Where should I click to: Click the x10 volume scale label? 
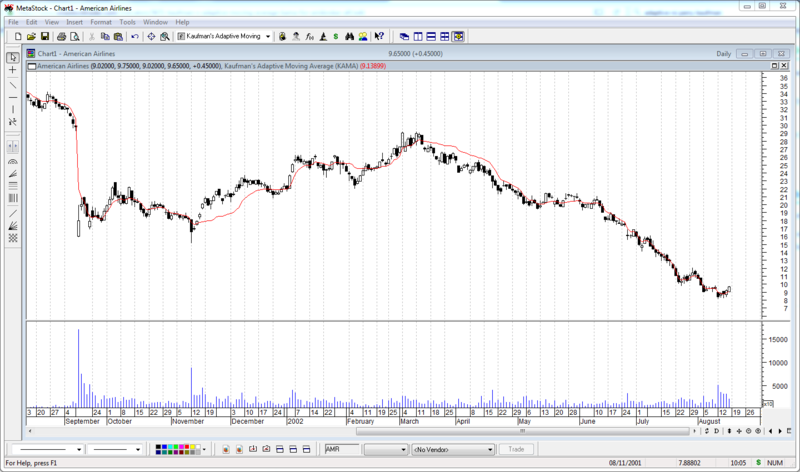(767, 403)
